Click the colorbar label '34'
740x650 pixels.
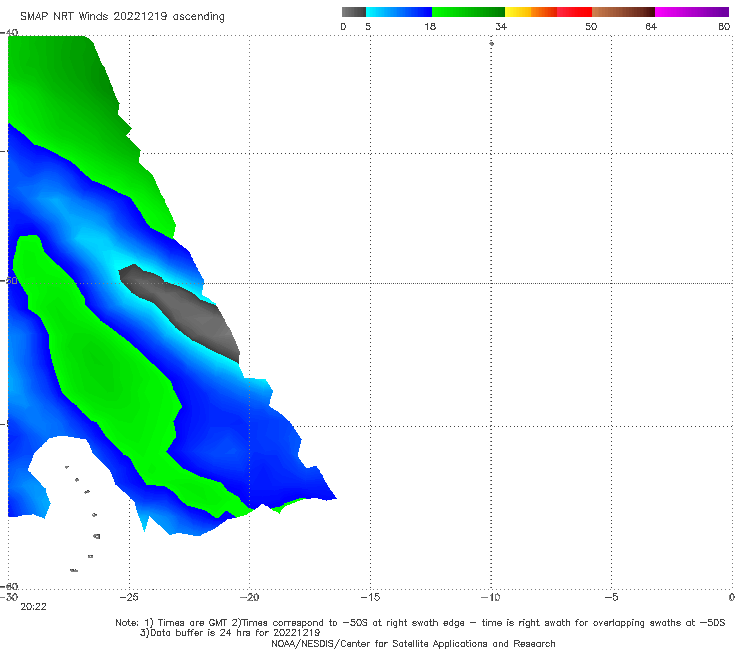pos(501,26)
